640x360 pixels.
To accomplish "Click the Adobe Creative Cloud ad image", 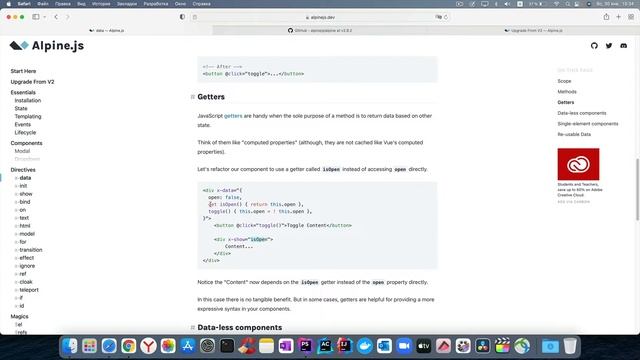I will [578, 164].
